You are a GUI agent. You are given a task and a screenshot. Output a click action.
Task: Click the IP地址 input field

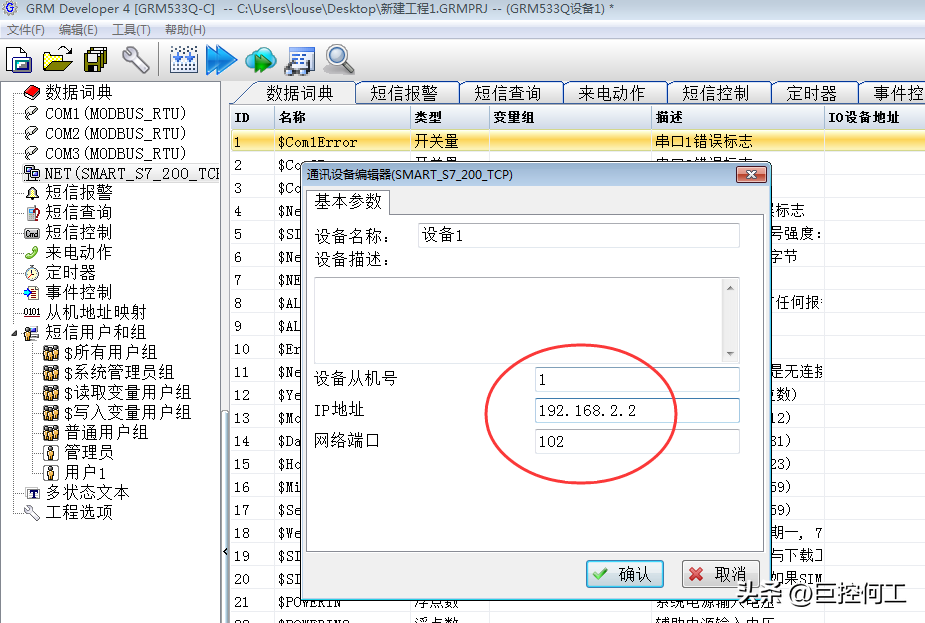637,411
